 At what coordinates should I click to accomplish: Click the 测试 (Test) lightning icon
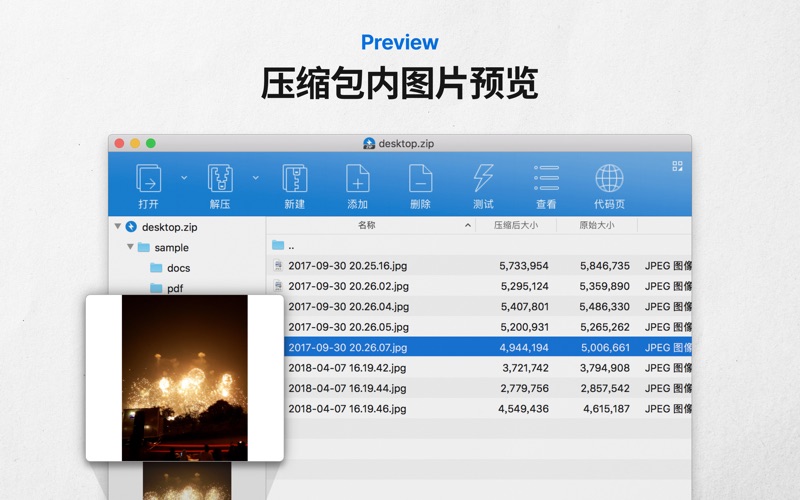pos(483,178)
